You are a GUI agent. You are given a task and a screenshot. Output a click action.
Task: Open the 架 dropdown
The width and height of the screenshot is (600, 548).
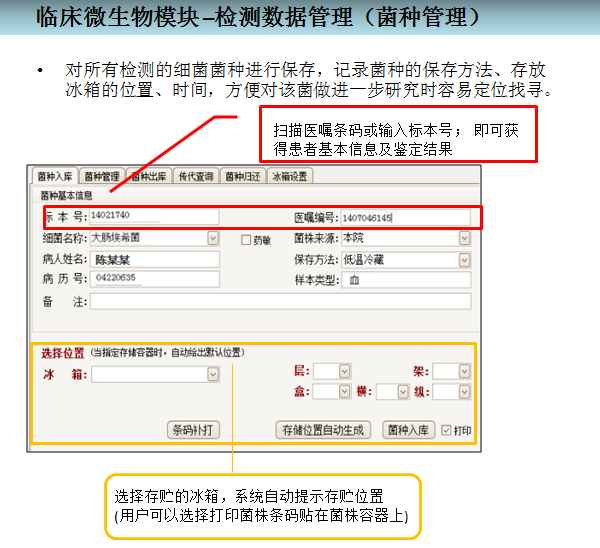click(x=464, y=371)
